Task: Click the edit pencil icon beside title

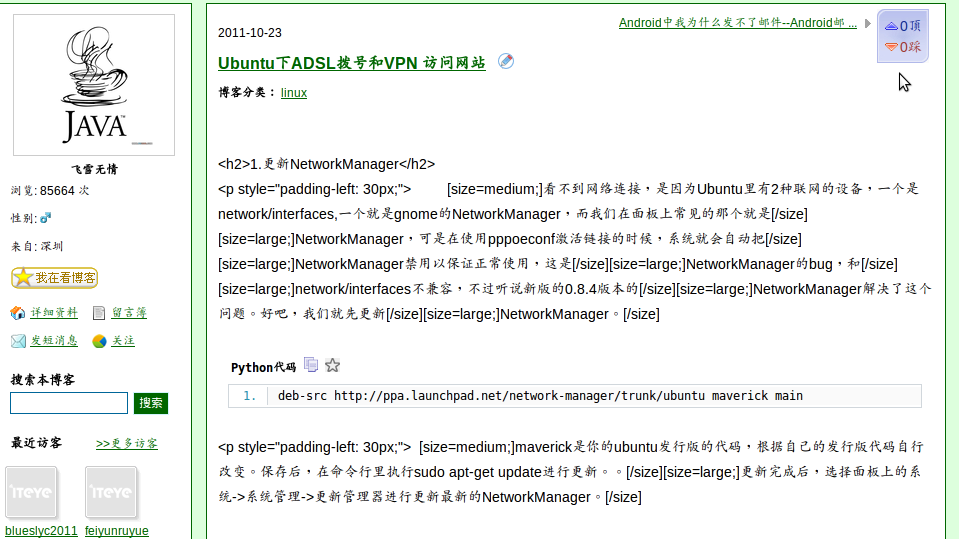Action: click(x=506, y=61)
